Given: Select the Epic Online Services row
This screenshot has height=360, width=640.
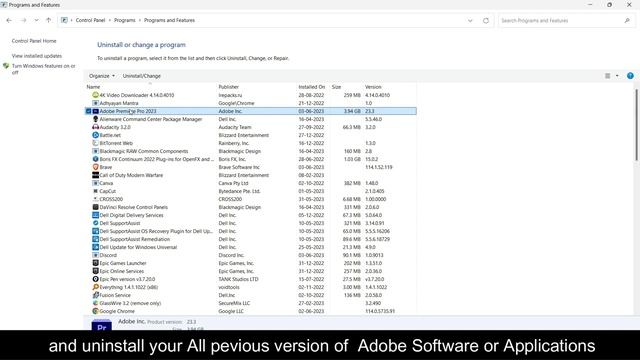Looking at the screenshot, I should (x=251, y=271).
